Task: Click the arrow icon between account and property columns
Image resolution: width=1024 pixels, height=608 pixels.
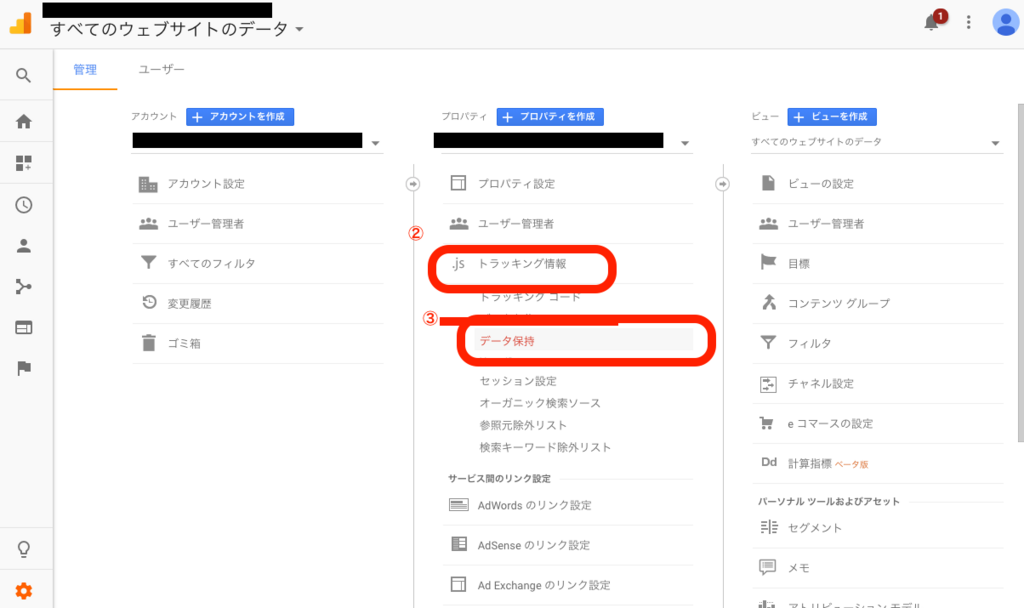Action: pos(413,184)
